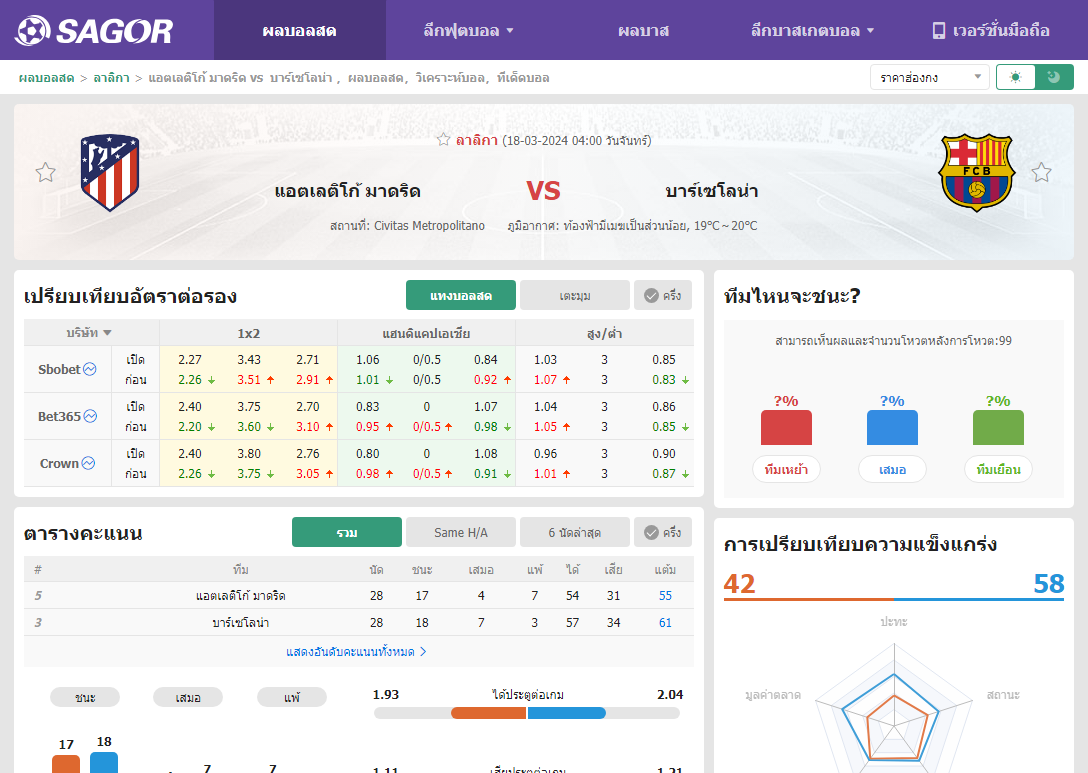Favorite Atletico Madrid with the star icon

tap(46, 172)
